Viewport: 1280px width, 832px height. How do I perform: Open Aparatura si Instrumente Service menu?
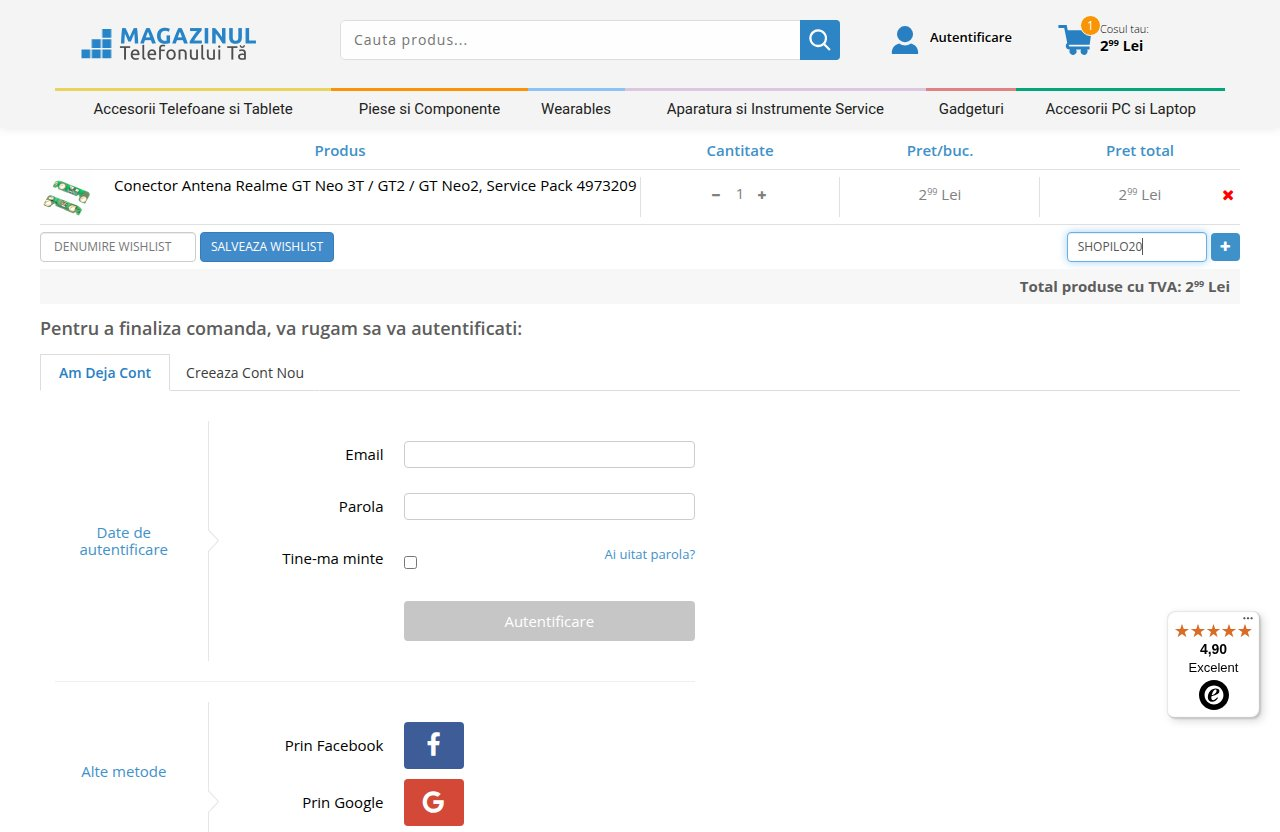click(x=775, y=109)
